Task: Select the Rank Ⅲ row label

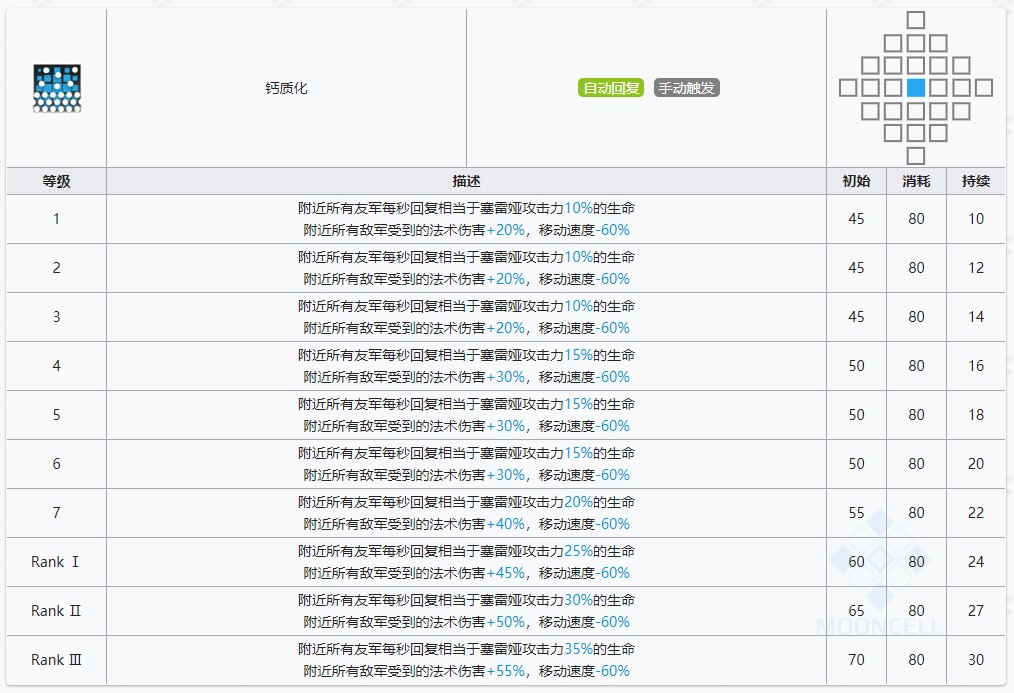Action: coord(56,660)
